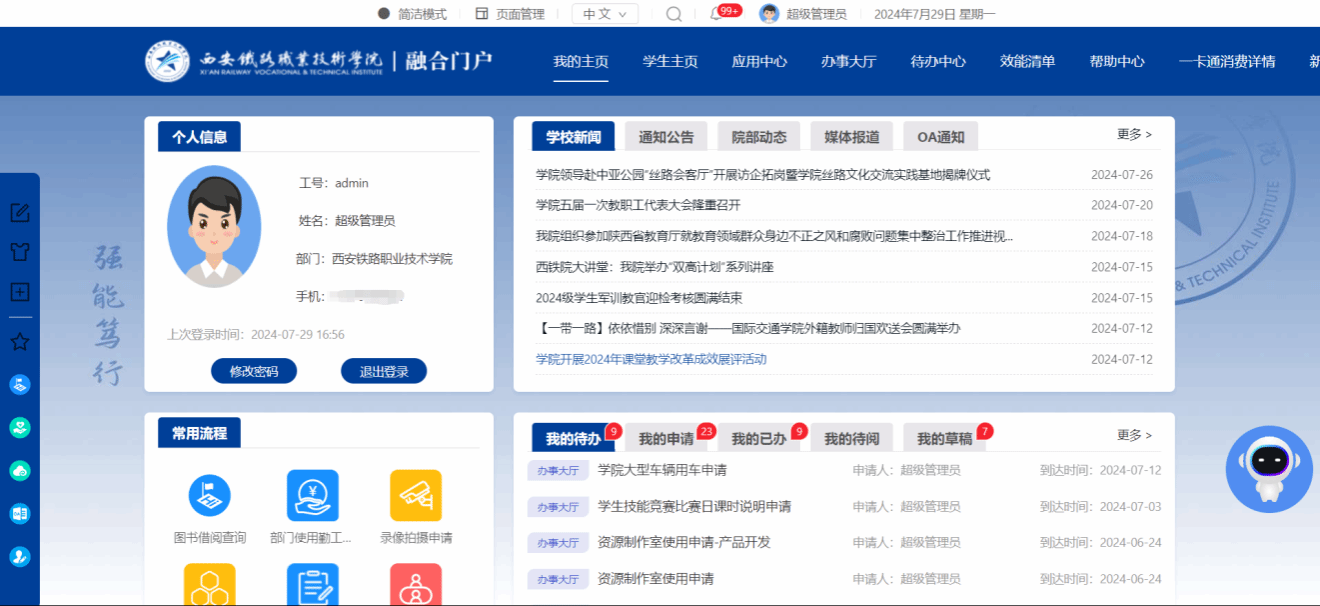Click the 修改密码 button

[x=253, y=371]
